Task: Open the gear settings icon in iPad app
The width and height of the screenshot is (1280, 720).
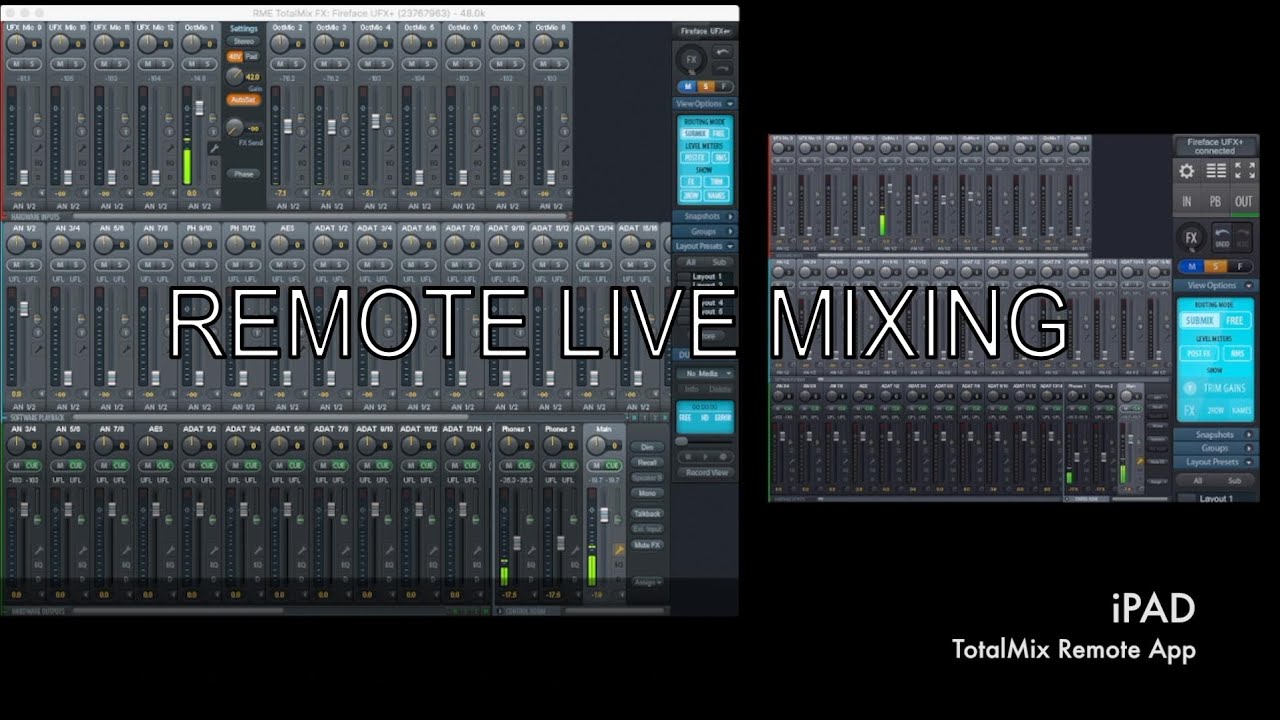Action: coord(1187,171)
